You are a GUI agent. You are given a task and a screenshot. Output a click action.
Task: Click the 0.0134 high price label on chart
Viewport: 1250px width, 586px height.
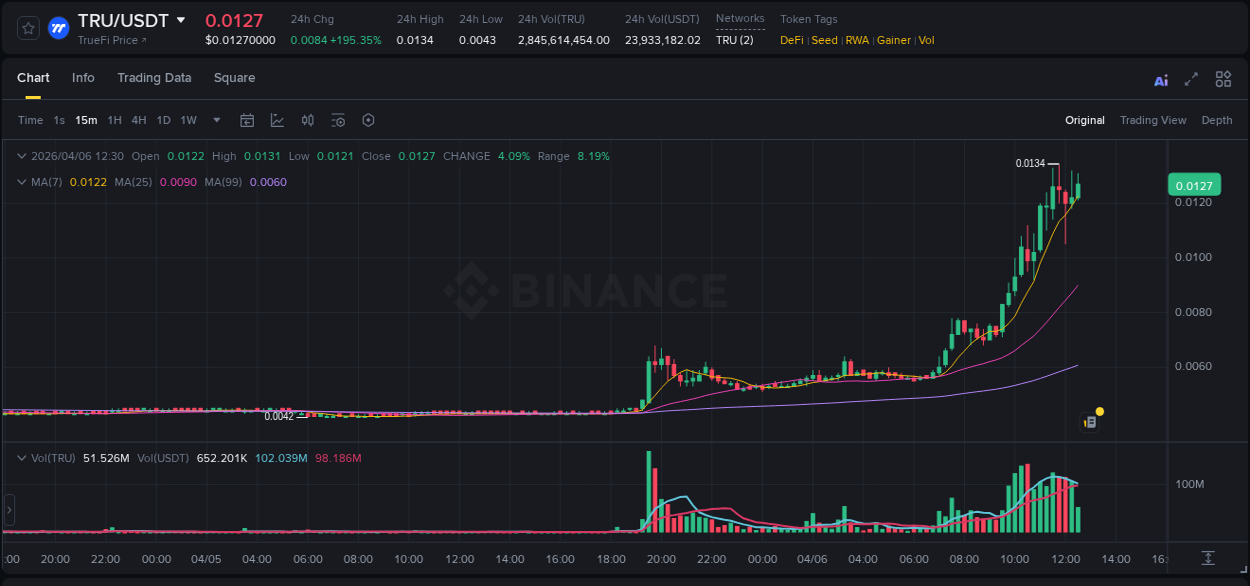pyautogui.click(x=1030, y=163)
